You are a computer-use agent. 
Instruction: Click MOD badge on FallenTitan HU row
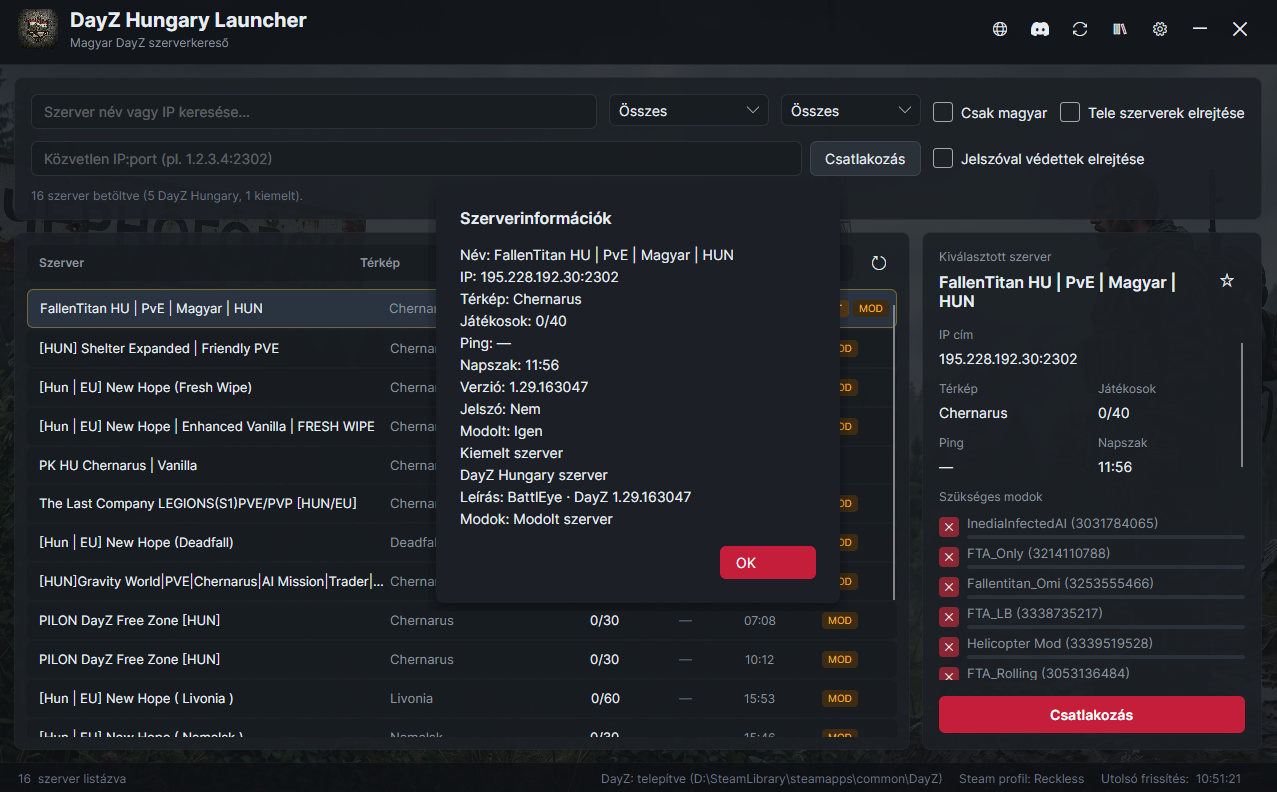(x=871, y=309)
